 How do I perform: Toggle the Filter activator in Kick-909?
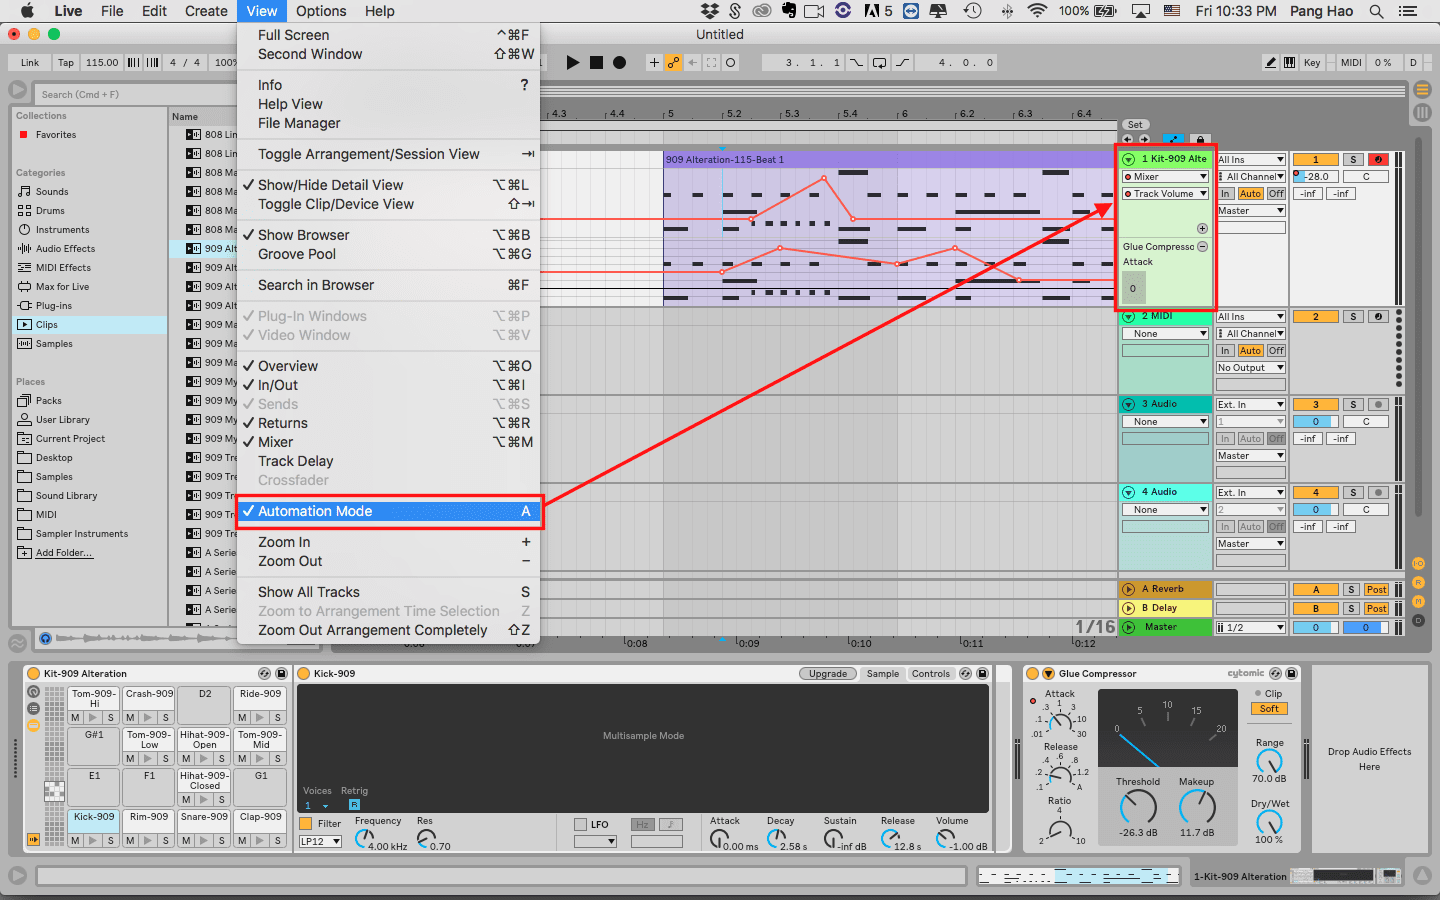click(306, 824)
